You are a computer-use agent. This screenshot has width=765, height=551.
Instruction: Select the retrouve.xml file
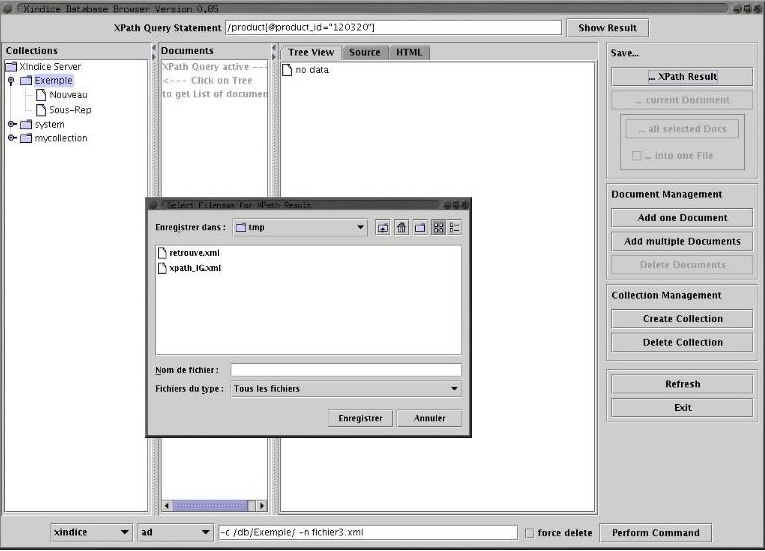[x=194, y=253]
